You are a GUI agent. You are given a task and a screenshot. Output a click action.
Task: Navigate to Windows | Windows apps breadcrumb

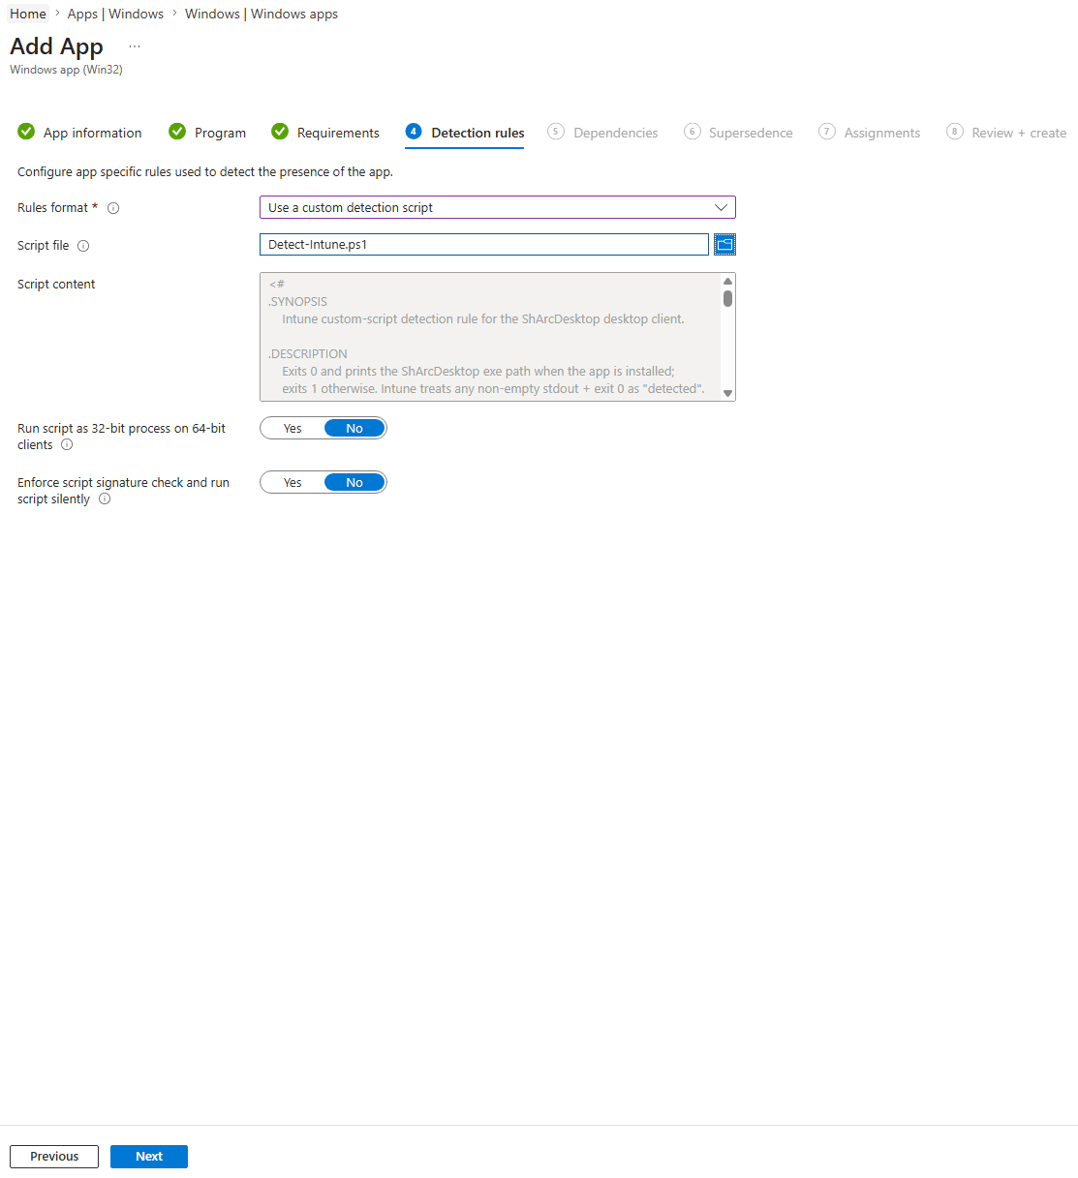click(x=261, y=14)
